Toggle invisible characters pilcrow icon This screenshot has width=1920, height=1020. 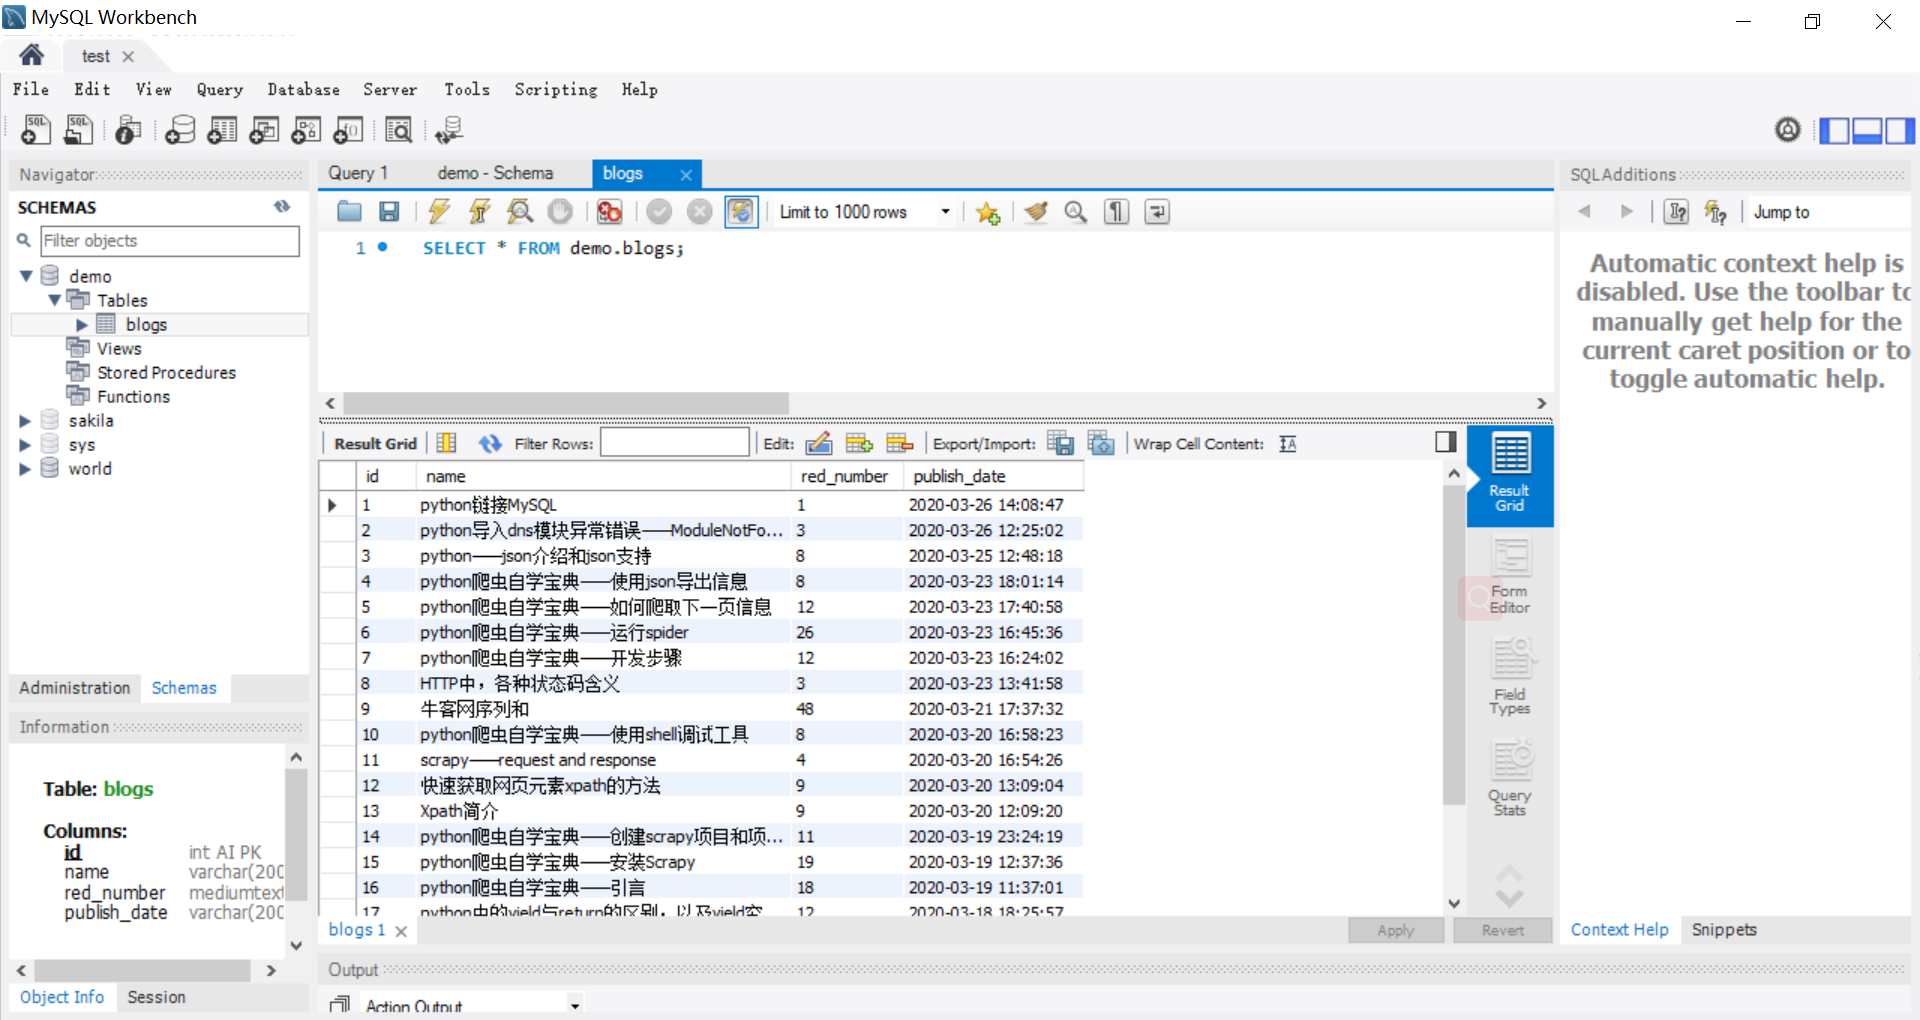coord(1116,211)
